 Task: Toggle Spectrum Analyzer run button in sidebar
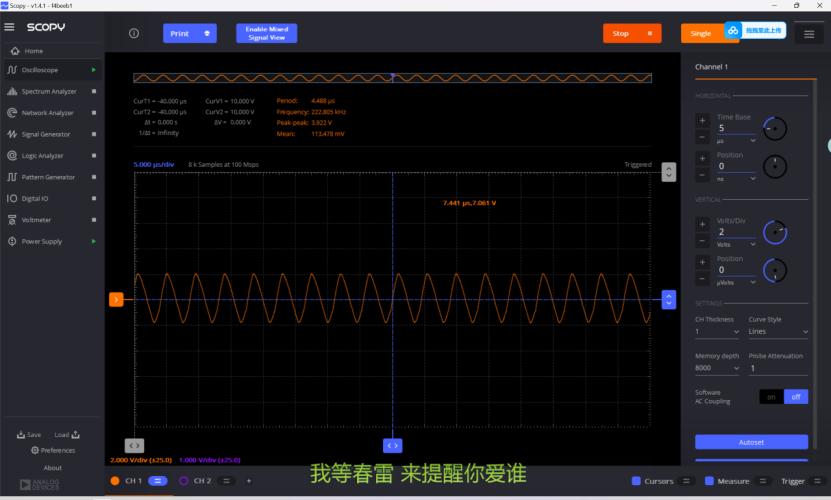pyautogui.click(x=94, y=91)
